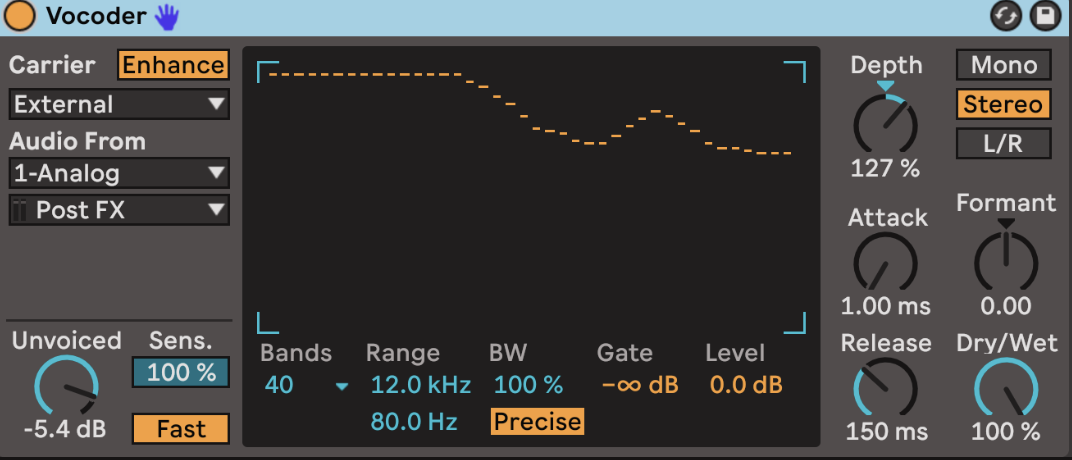The image size is (1072, 460).
Task: Toggle the Vocoder device activator button
Action: pyautogui.click(x=21, y=16)
